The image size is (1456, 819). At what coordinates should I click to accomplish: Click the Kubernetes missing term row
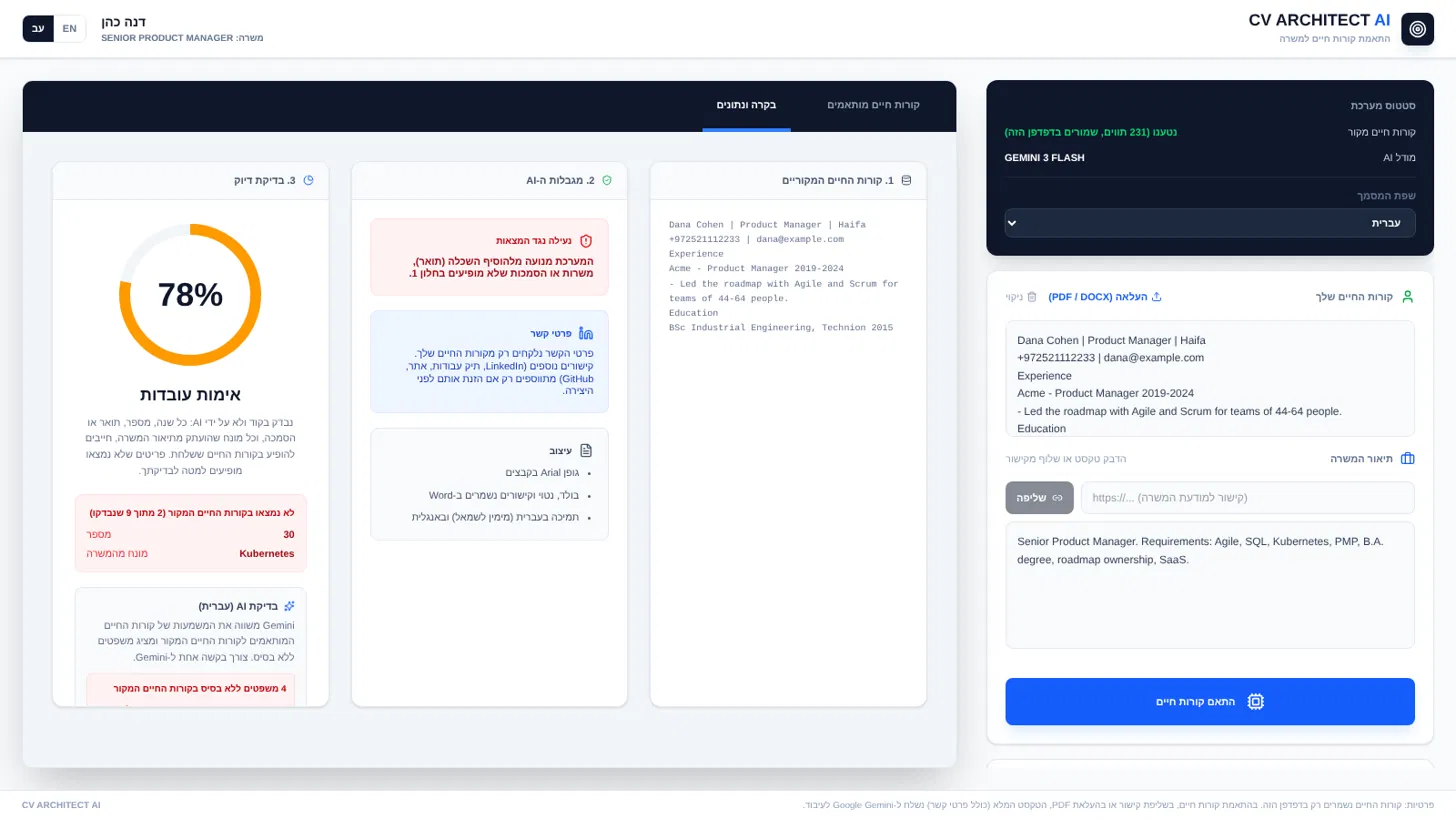click(190, 553)
